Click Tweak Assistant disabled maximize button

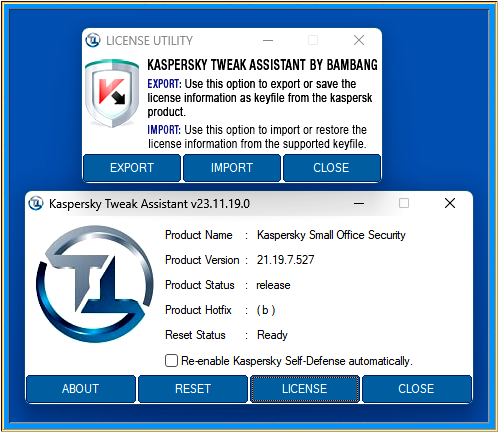point(404,203)
